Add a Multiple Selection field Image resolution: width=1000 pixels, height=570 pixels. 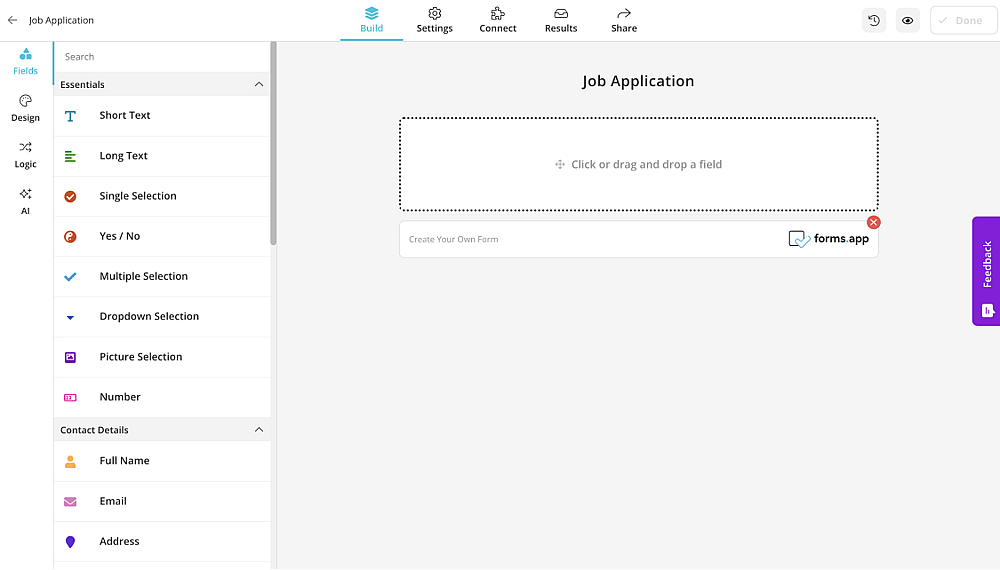point(162,276)
